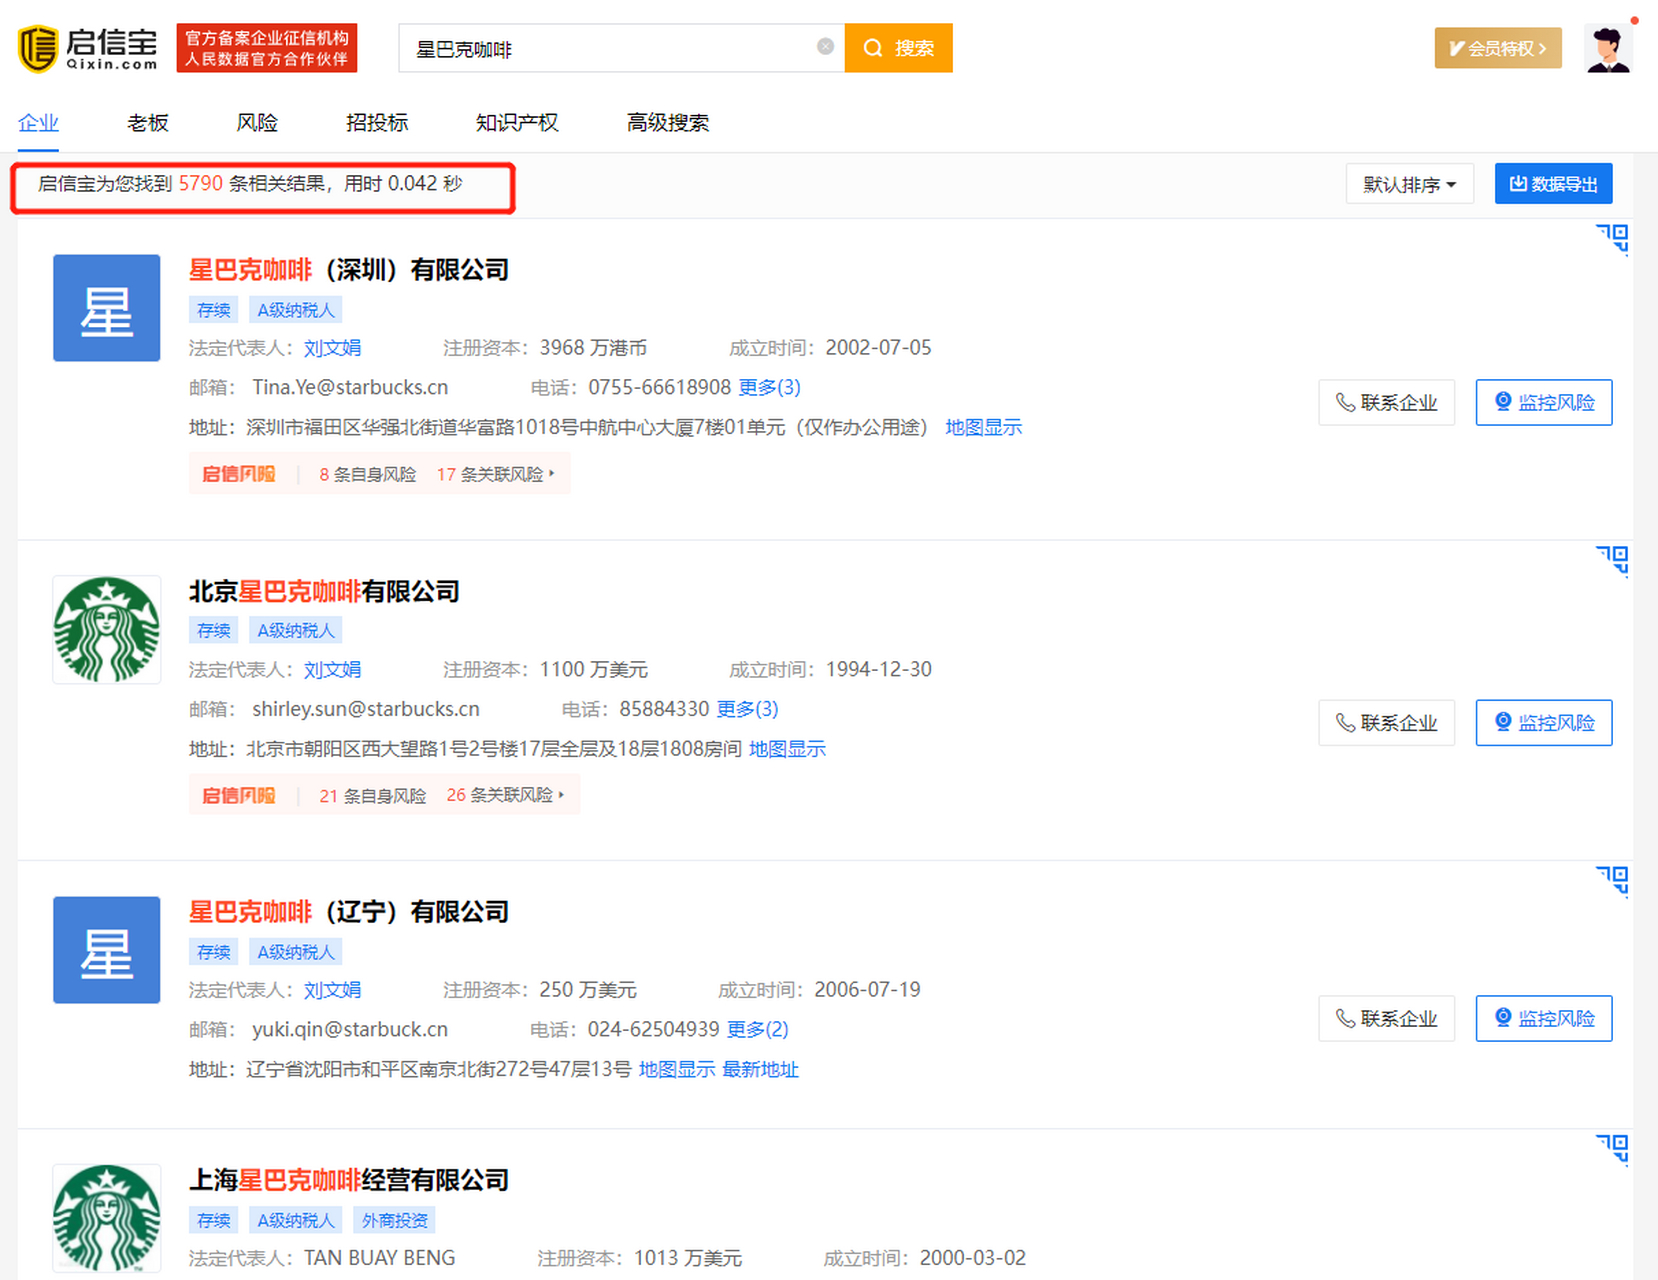Expand 更多(2) phones for Liaoning company
The width and height of the screenshot is (1658, 1280).
[x=757, y=1029]
